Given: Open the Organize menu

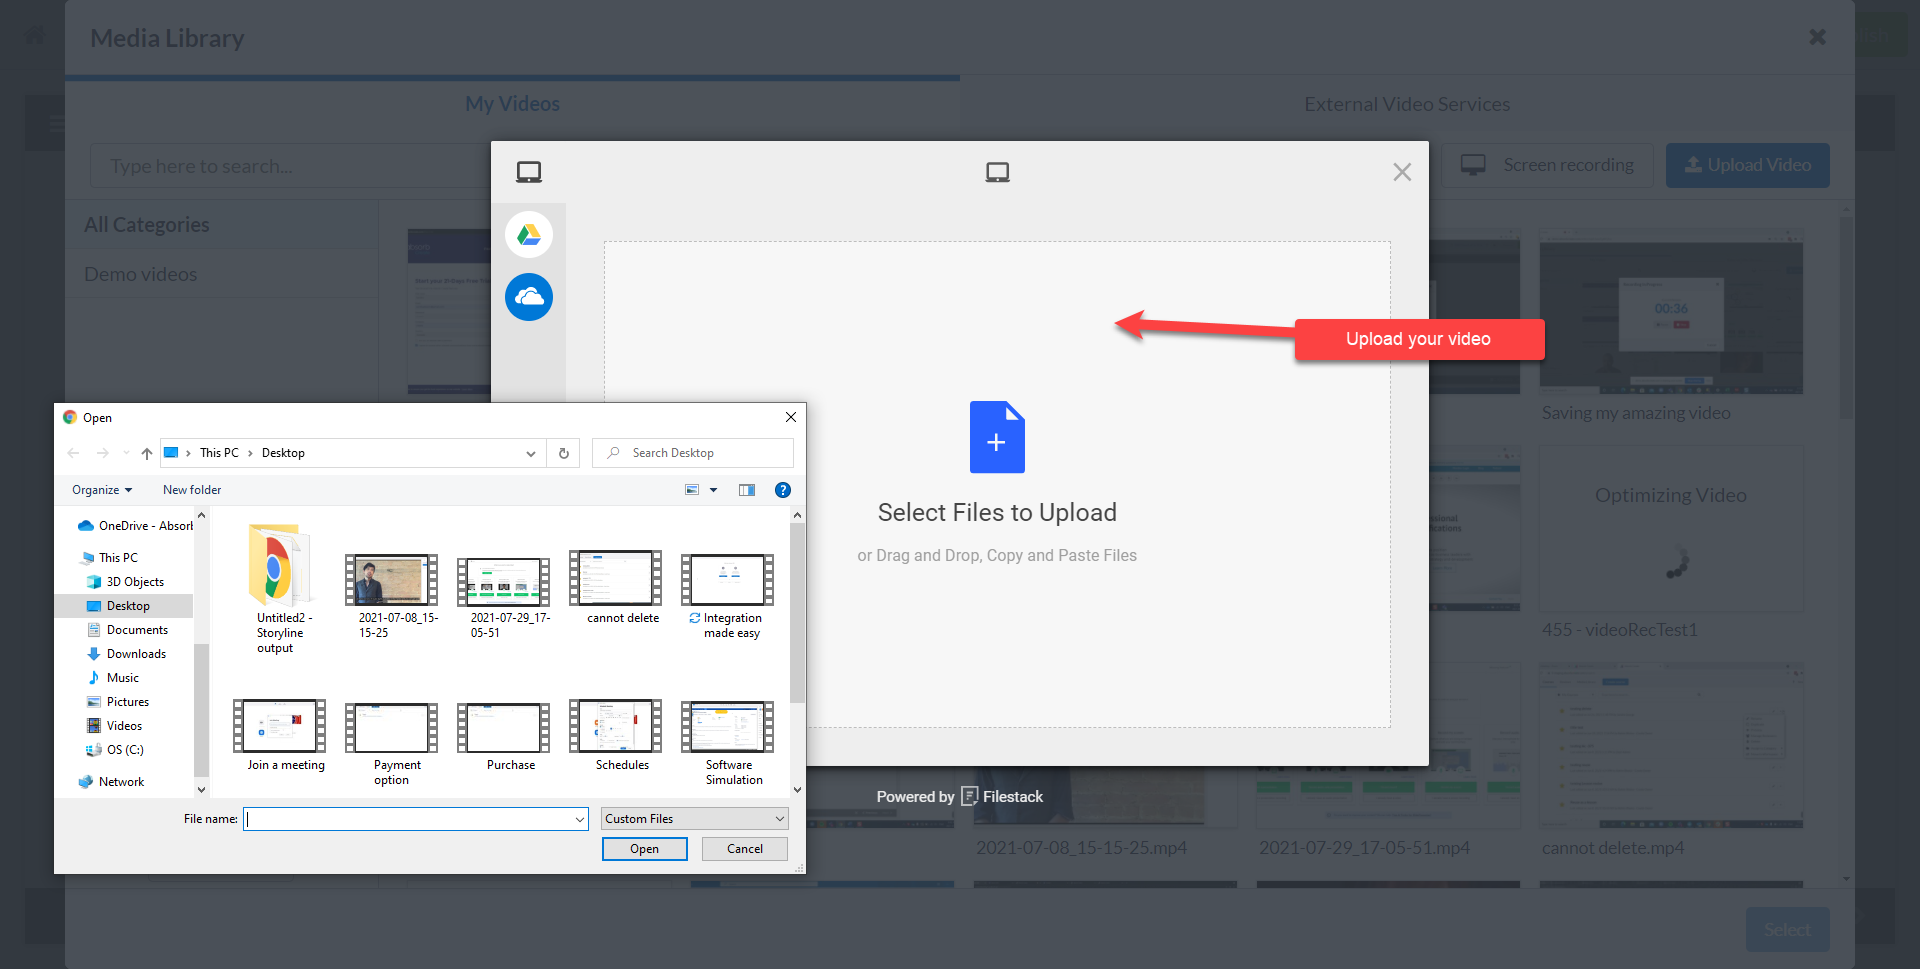Looking at the screenshot, I should coord(100,489).
